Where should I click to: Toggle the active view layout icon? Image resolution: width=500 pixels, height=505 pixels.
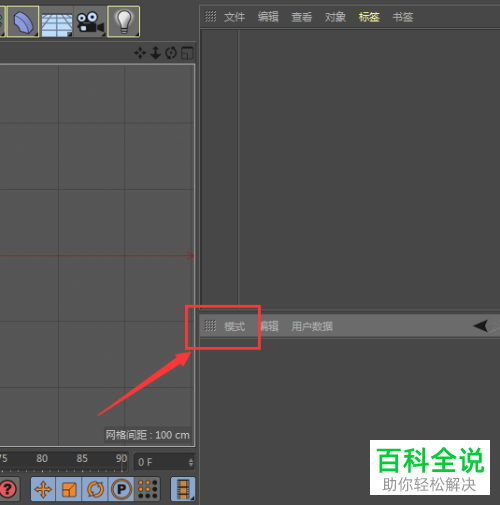click(x=187, y=53)
